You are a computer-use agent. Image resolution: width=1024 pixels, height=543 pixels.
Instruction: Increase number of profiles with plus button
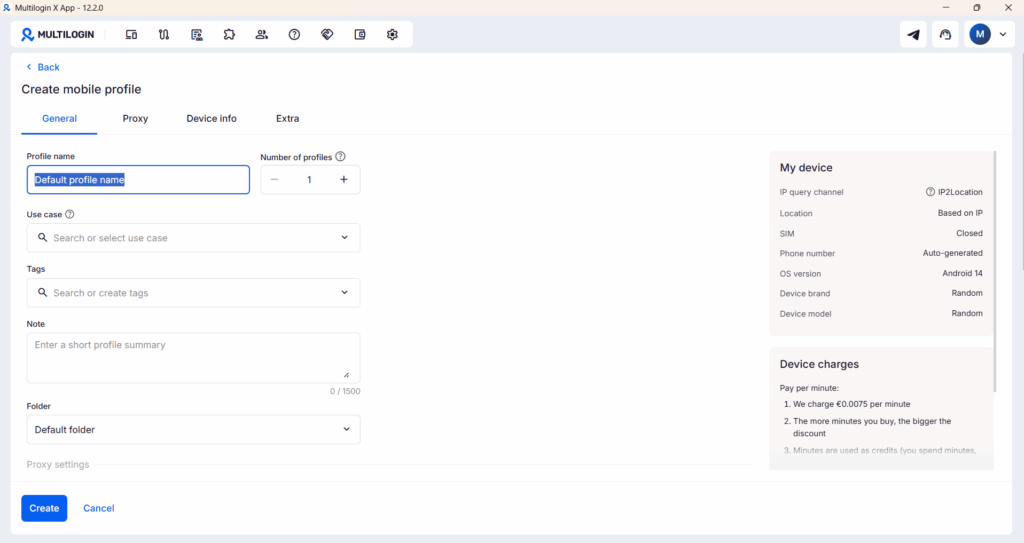click(x=343, y=180)
